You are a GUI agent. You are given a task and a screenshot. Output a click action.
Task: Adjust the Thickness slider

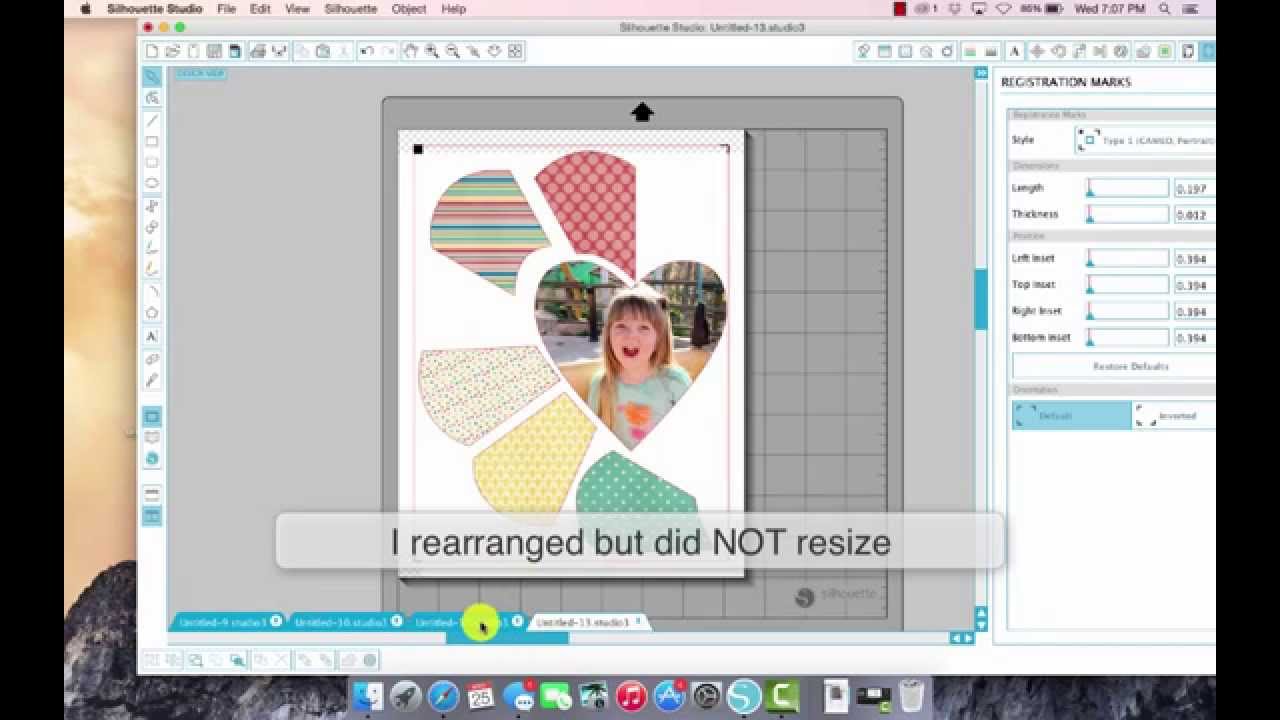(1127, 214)
